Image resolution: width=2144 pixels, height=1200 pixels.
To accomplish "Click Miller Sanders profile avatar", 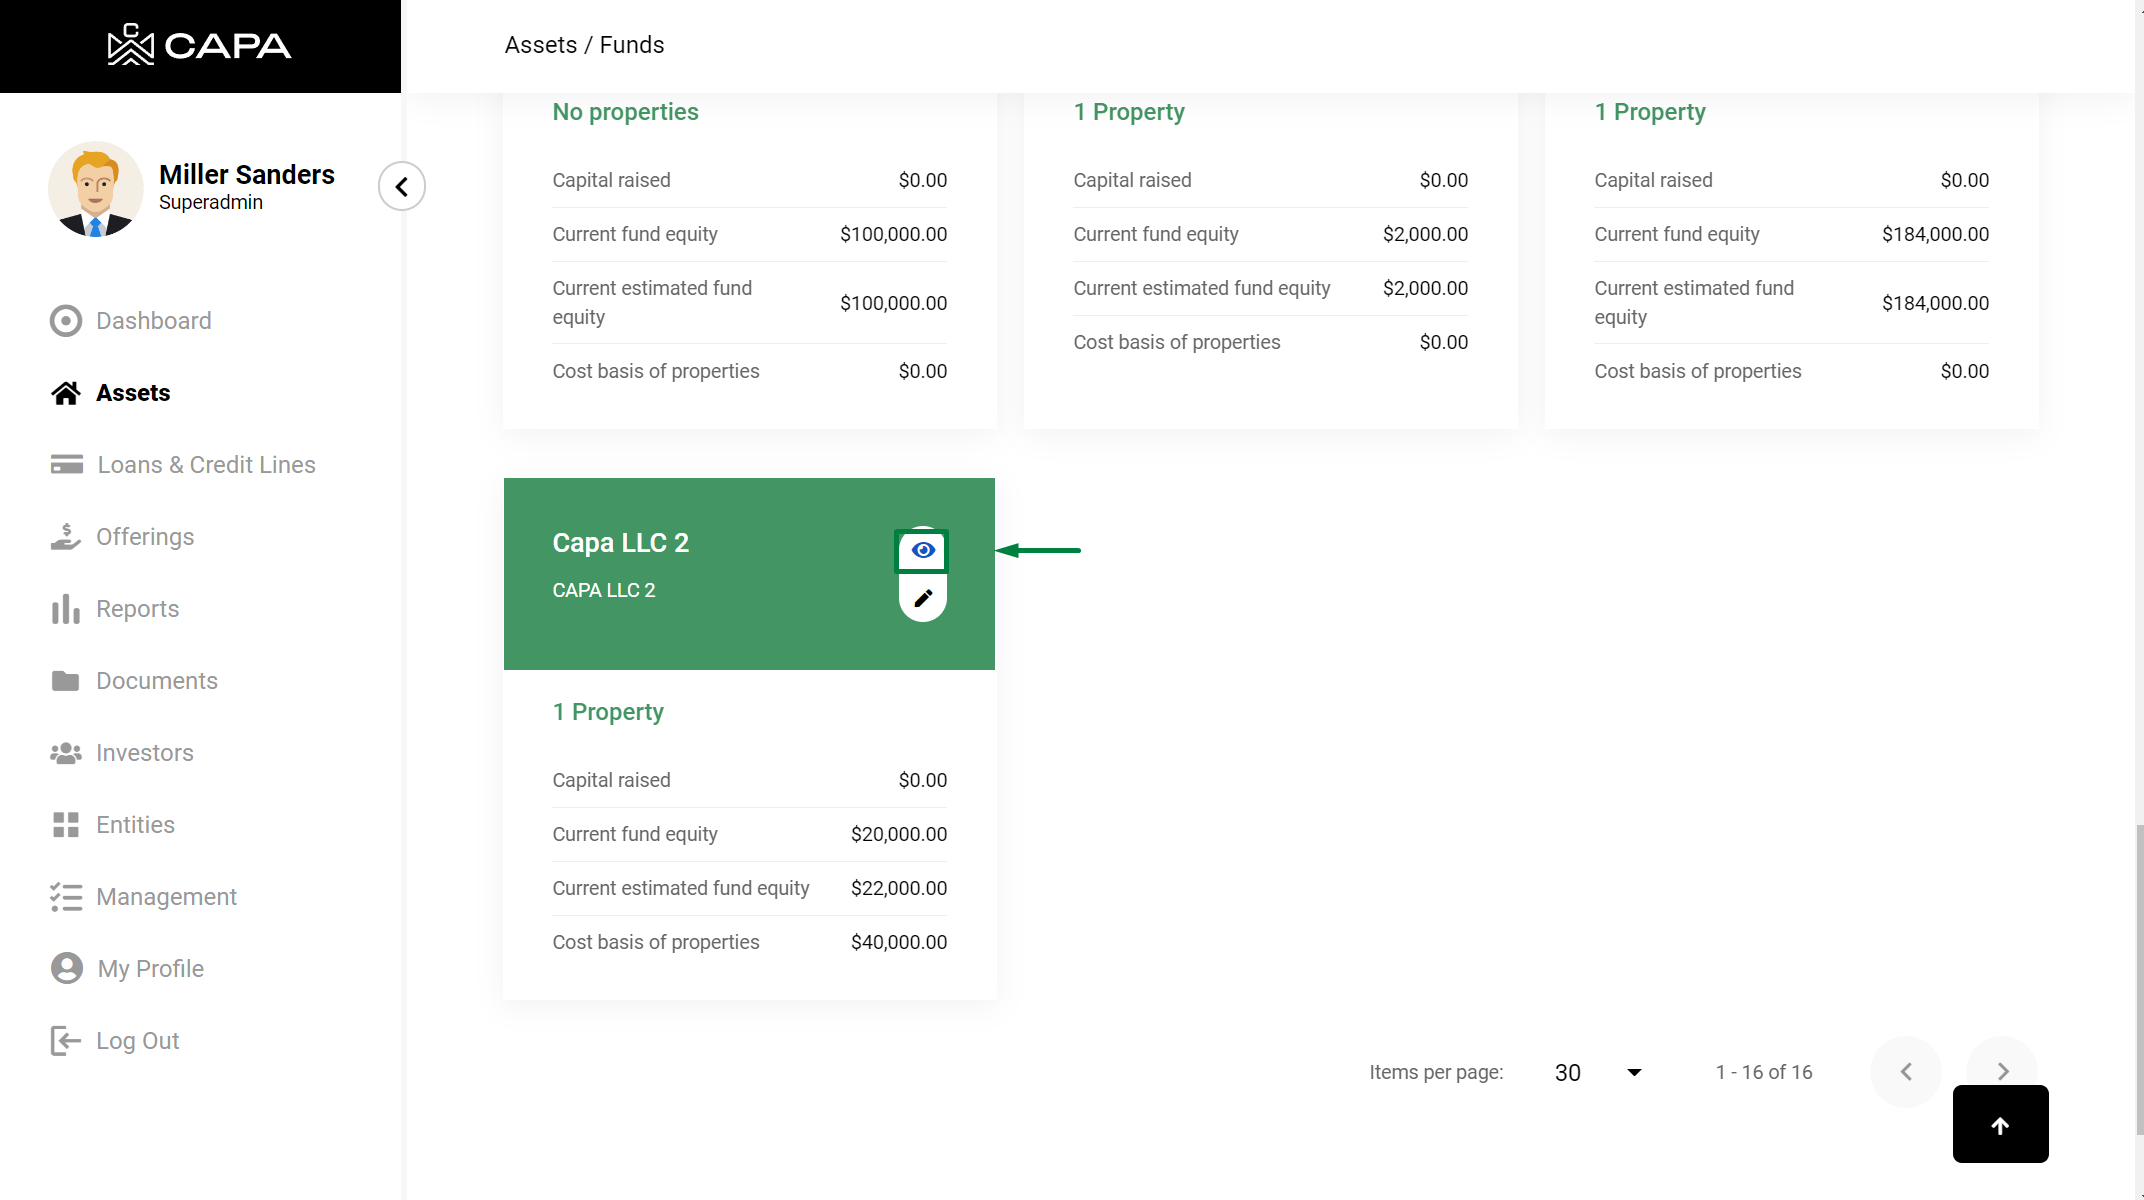I will click(x=96, y=189).
